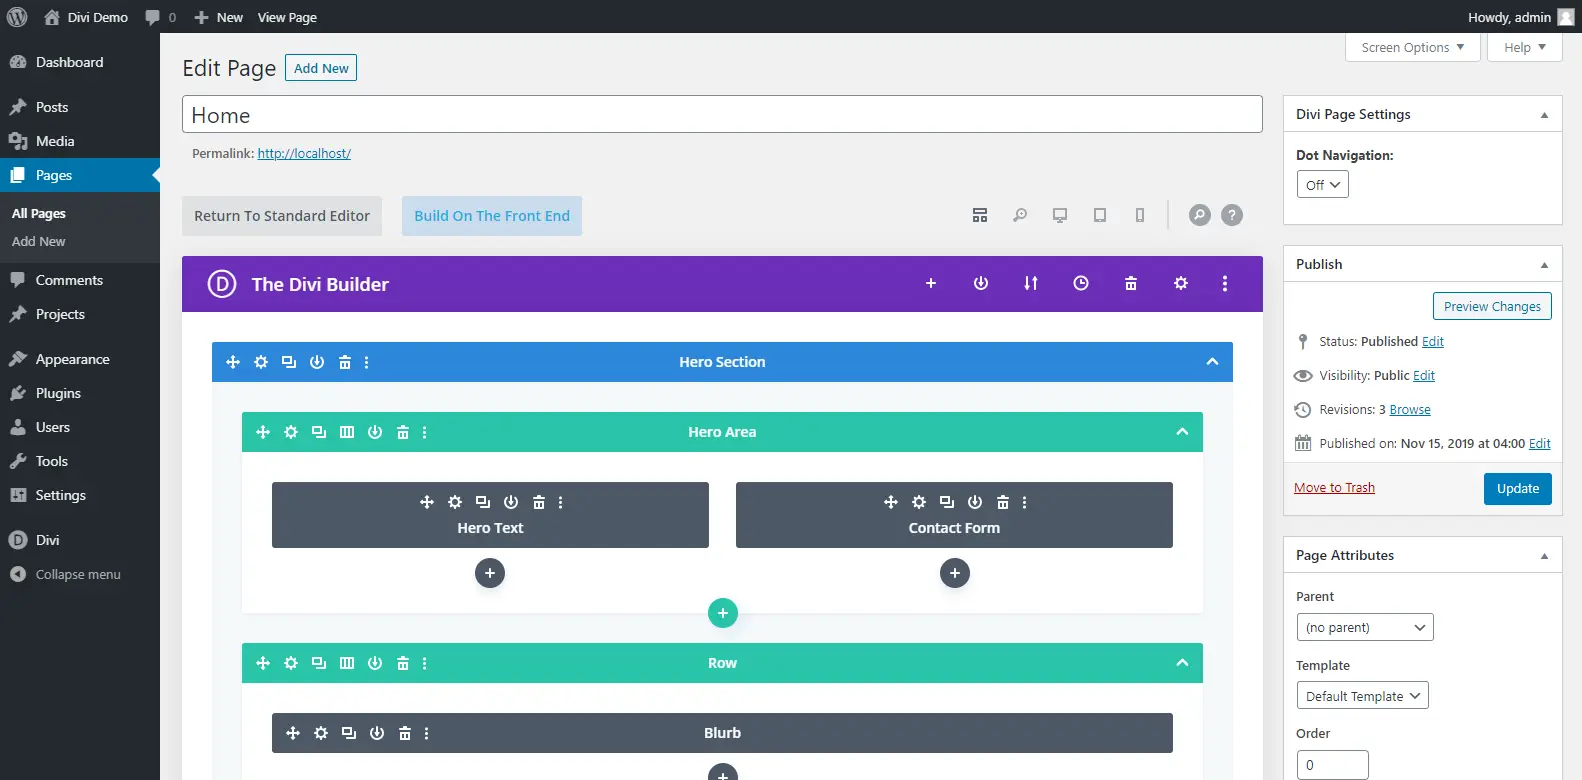The width and height of the screenshot is (1582, 780).
Task: Delete the Hero Section with trash icon
Action: pos(345,362)
